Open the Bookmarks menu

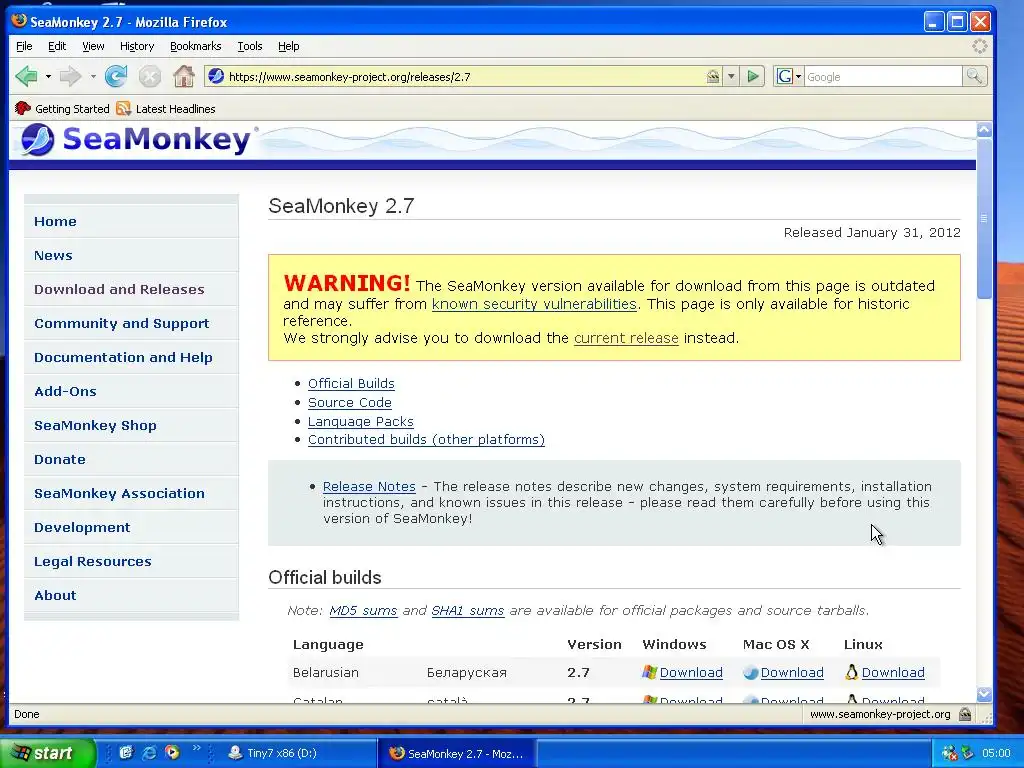click(195, 46)
